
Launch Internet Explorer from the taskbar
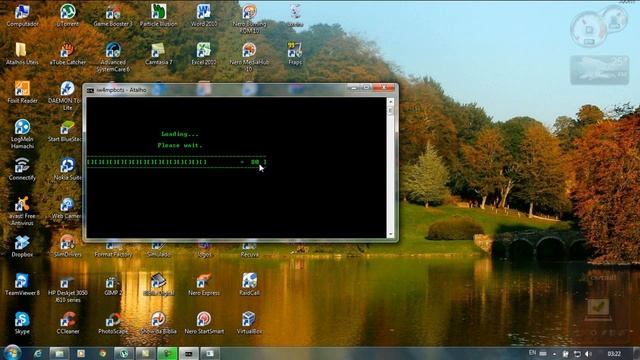pyautogui.click(x=38, y=353)
